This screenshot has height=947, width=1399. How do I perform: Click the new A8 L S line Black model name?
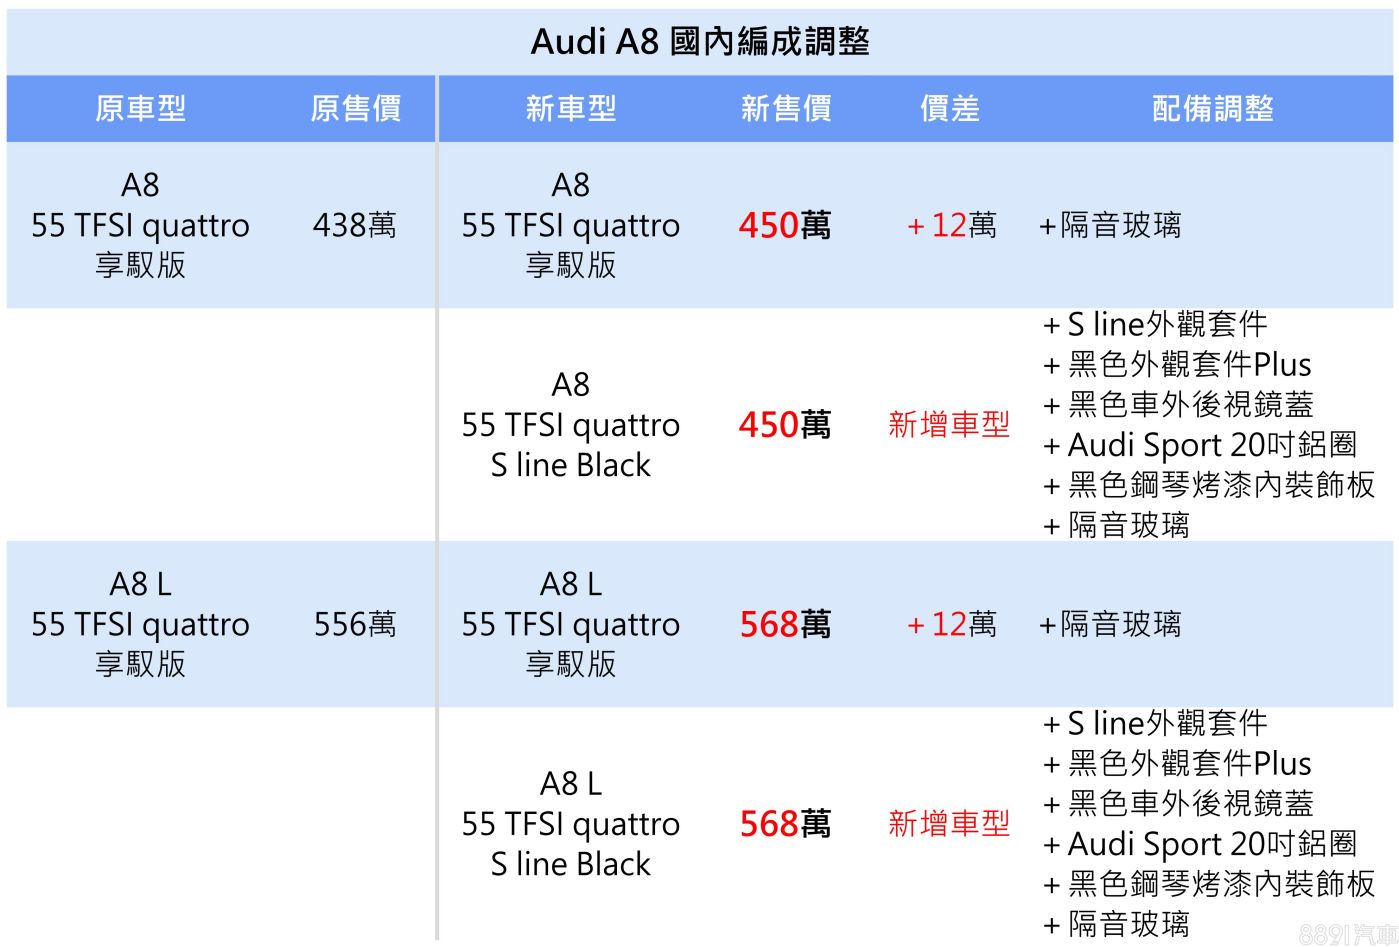[x=570, y=824]
